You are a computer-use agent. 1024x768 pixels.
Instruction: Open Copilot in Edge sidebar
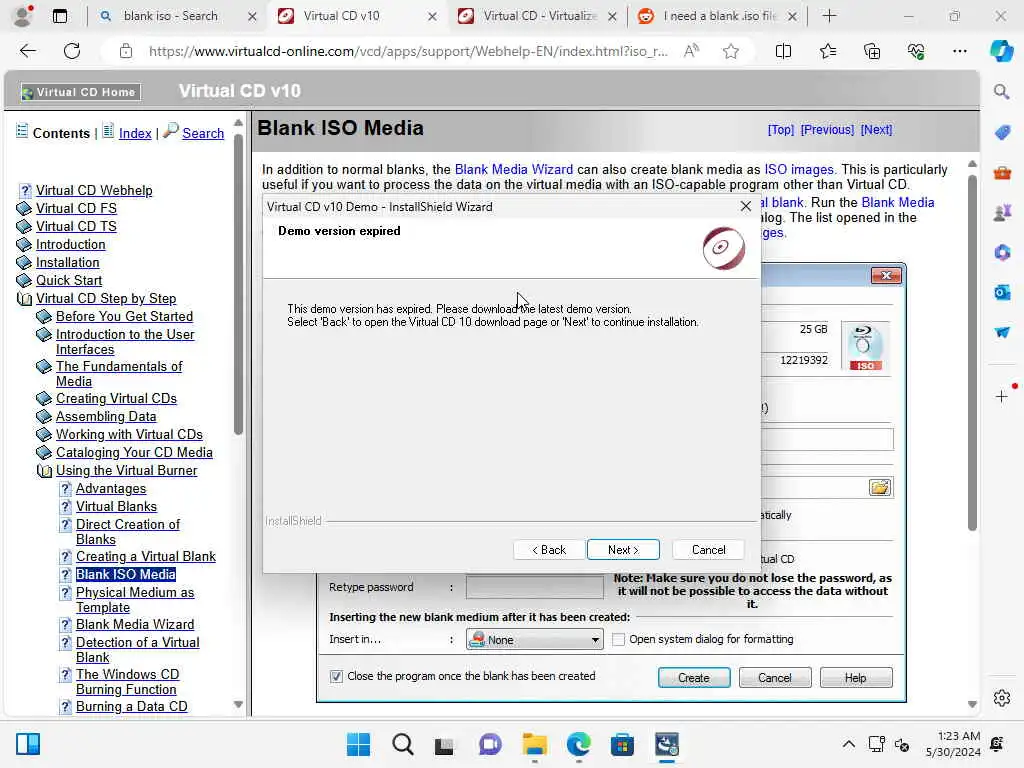1001,51
